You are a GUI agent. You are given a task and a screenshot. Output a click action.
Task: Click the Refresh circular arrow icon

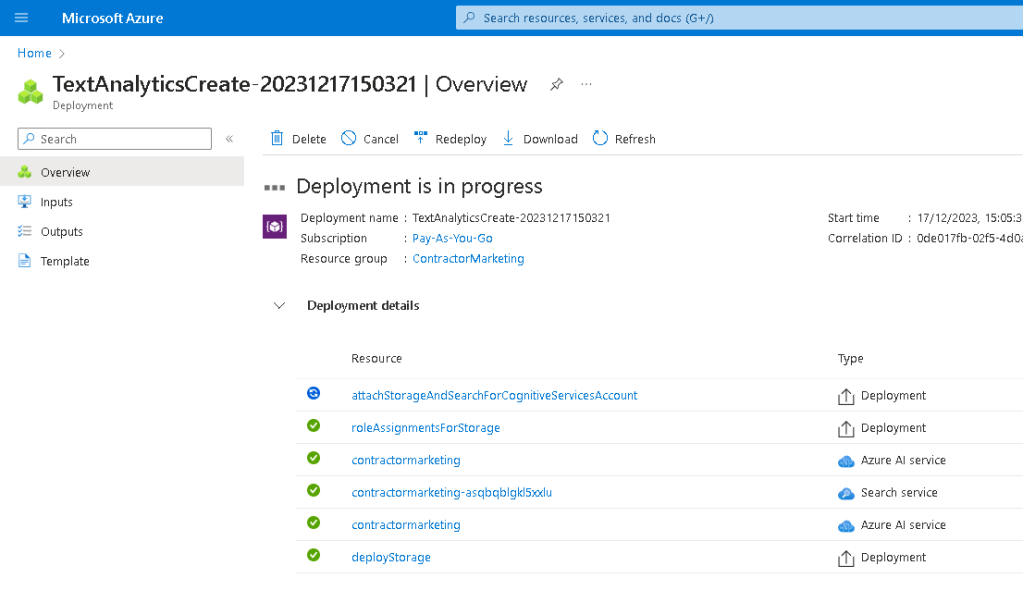pos(600,138)
